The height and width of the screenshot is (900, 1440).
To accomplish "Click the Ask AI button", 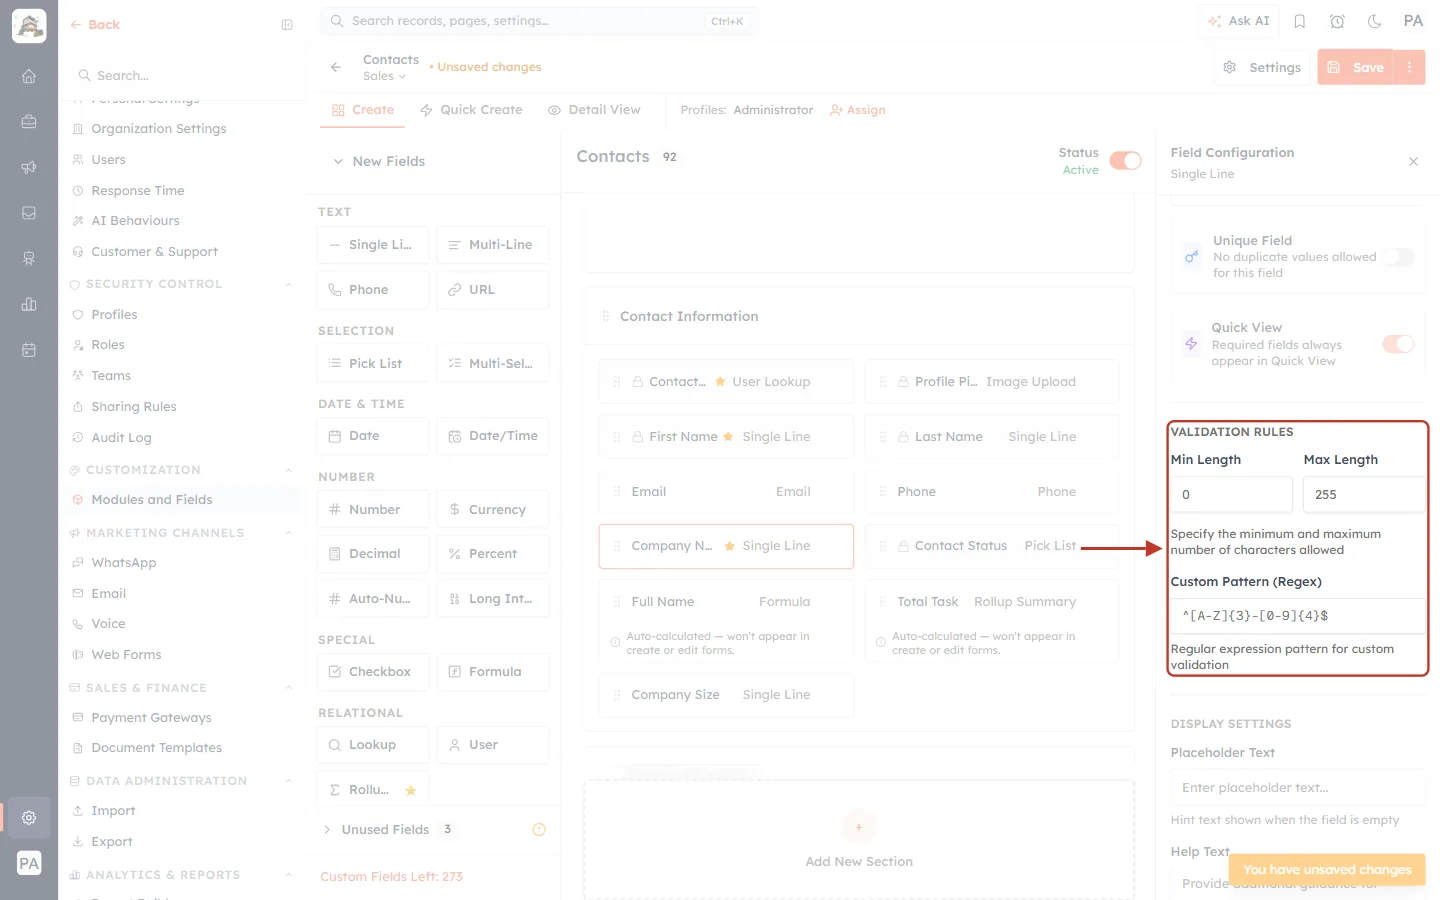I will click(1238, 21).
